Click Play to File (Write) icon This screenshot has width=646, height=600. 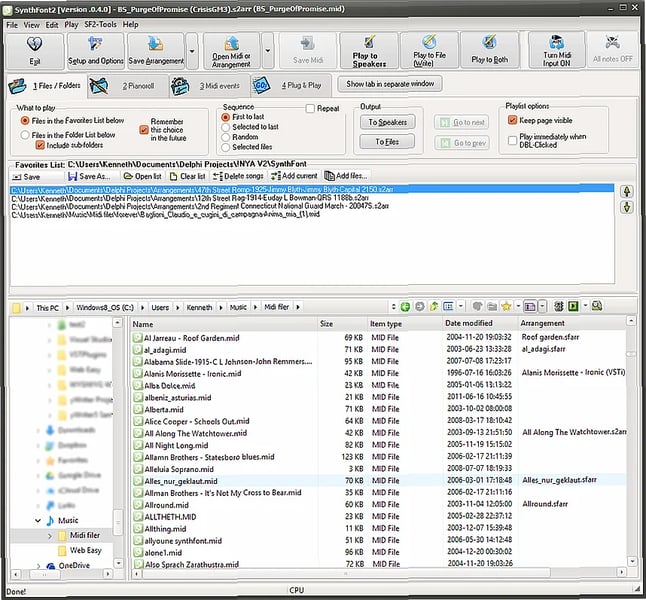pos(430,50)
